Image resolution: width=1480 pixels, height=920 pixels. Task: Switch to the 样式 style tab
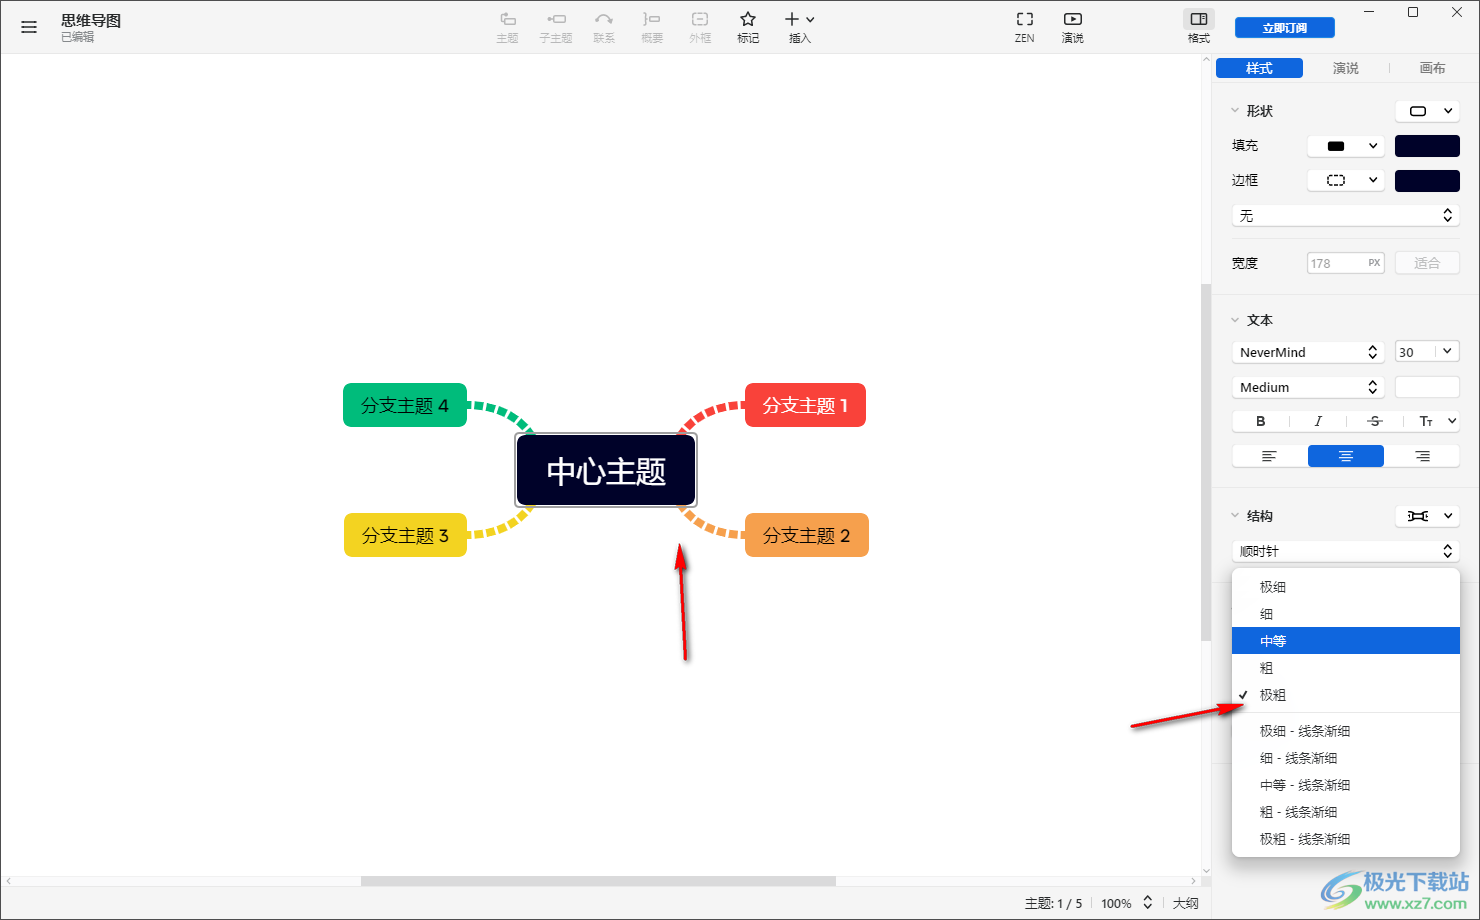(1259, 68)
